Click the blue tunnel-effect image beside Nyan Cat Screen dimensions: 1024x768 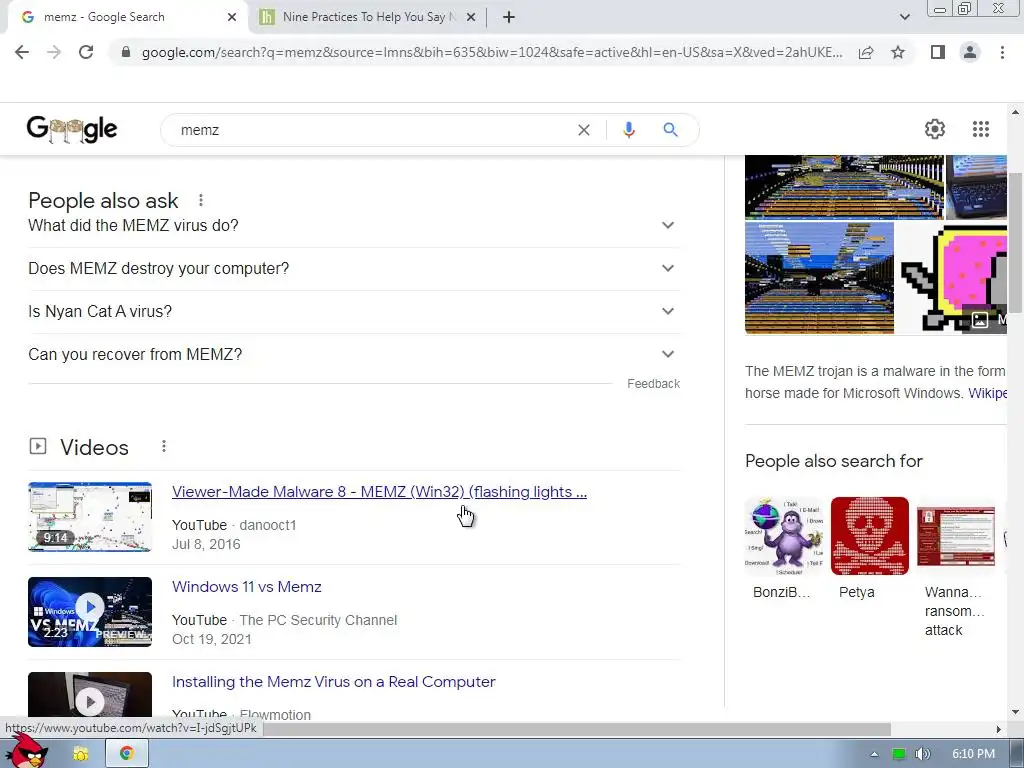[820, 278]
